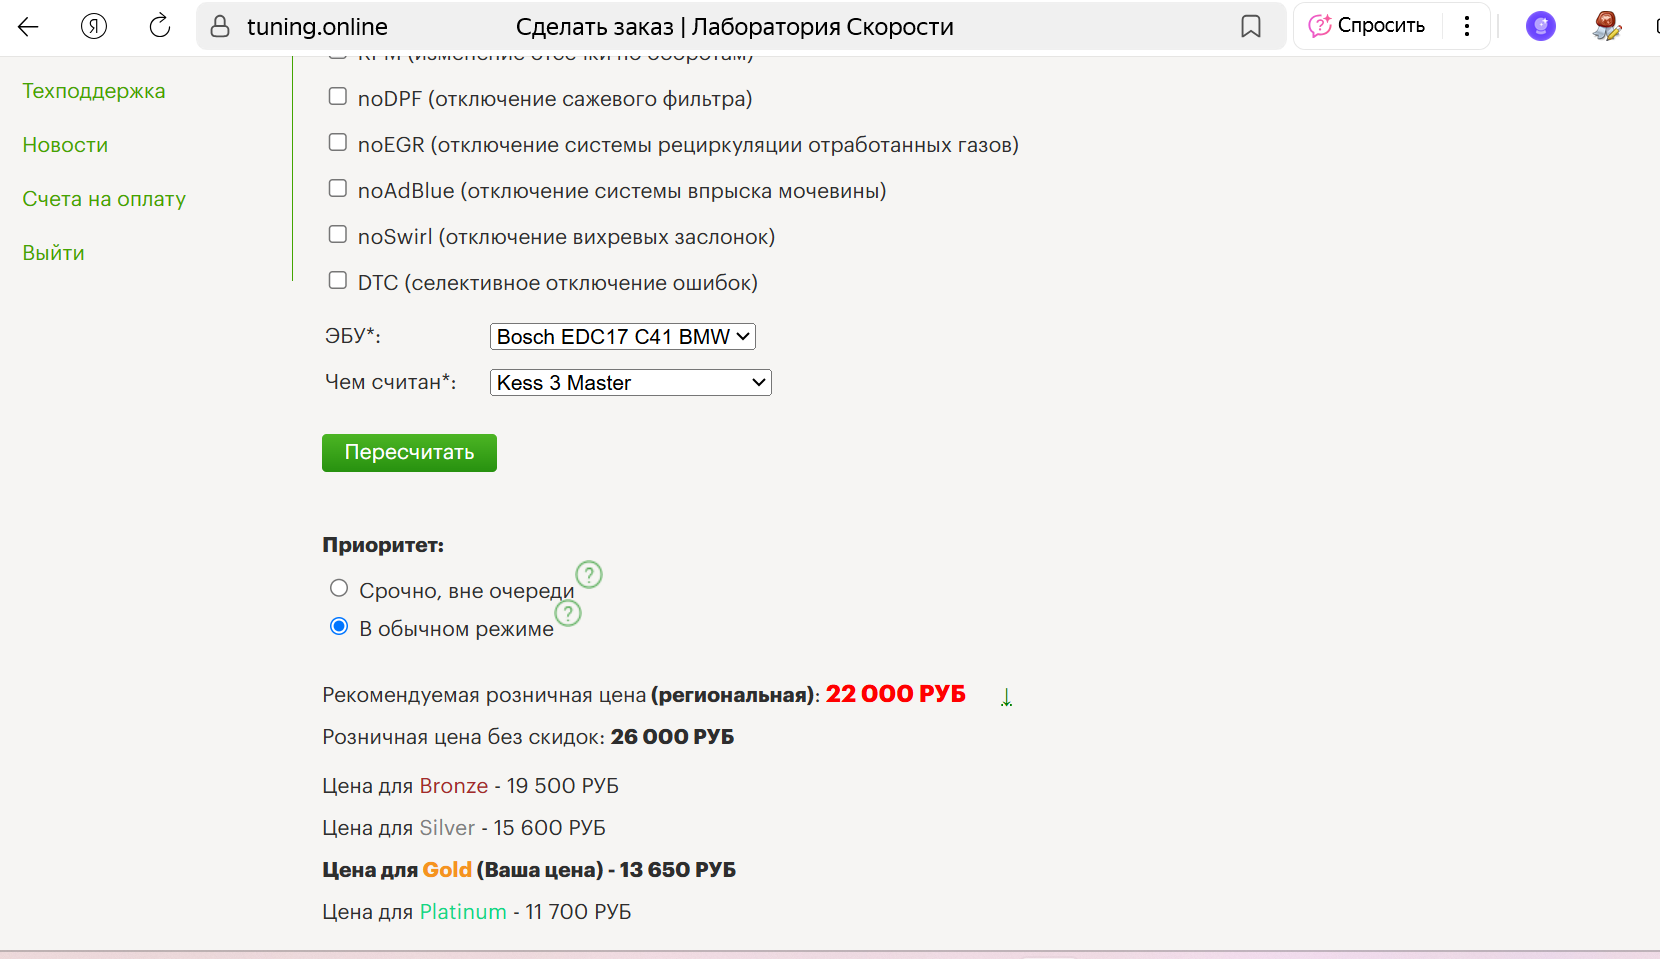Open Техподдержка in the sidebar menu
The height and width of the screenshot is (959, 1660).
[x=94, y=91]
